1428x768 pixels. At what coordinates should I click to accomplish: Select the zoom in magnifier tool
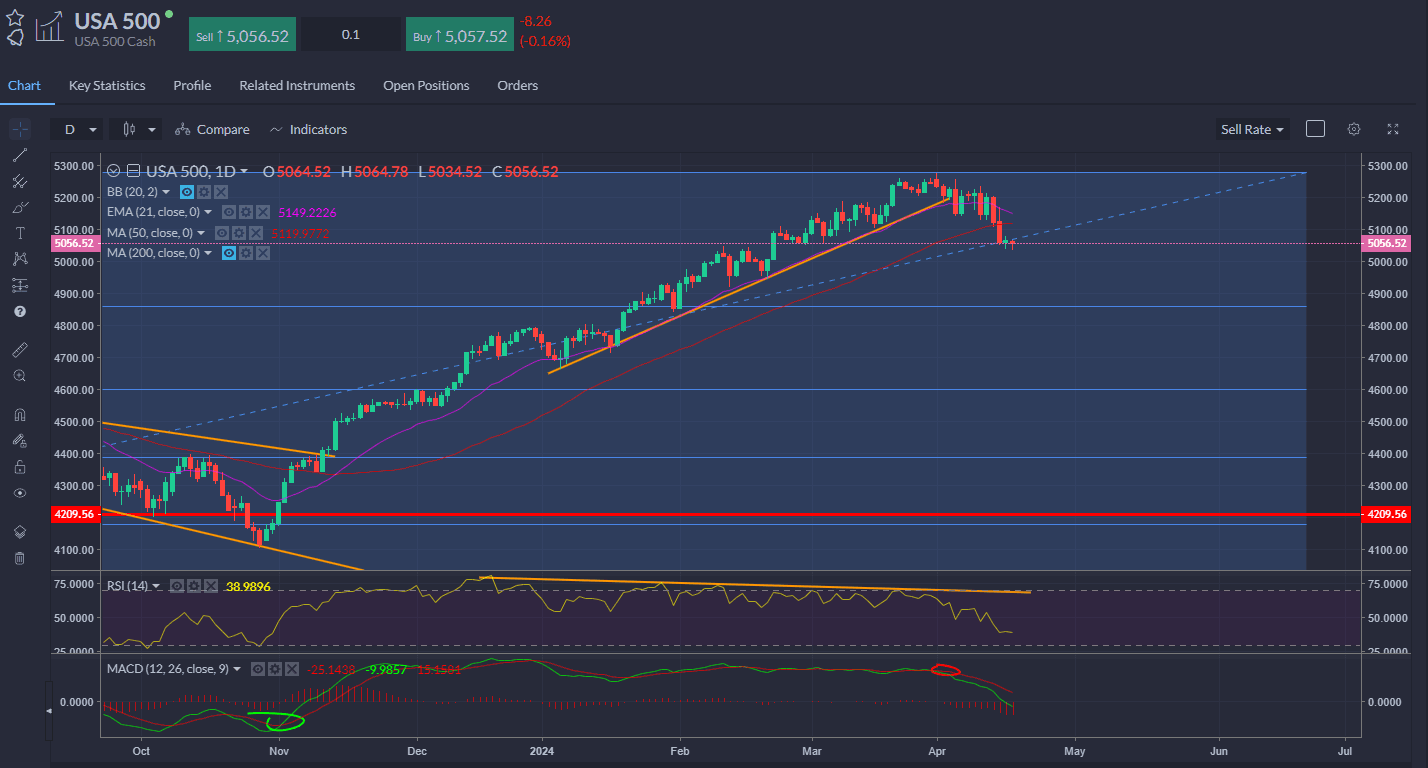[20, 376]
